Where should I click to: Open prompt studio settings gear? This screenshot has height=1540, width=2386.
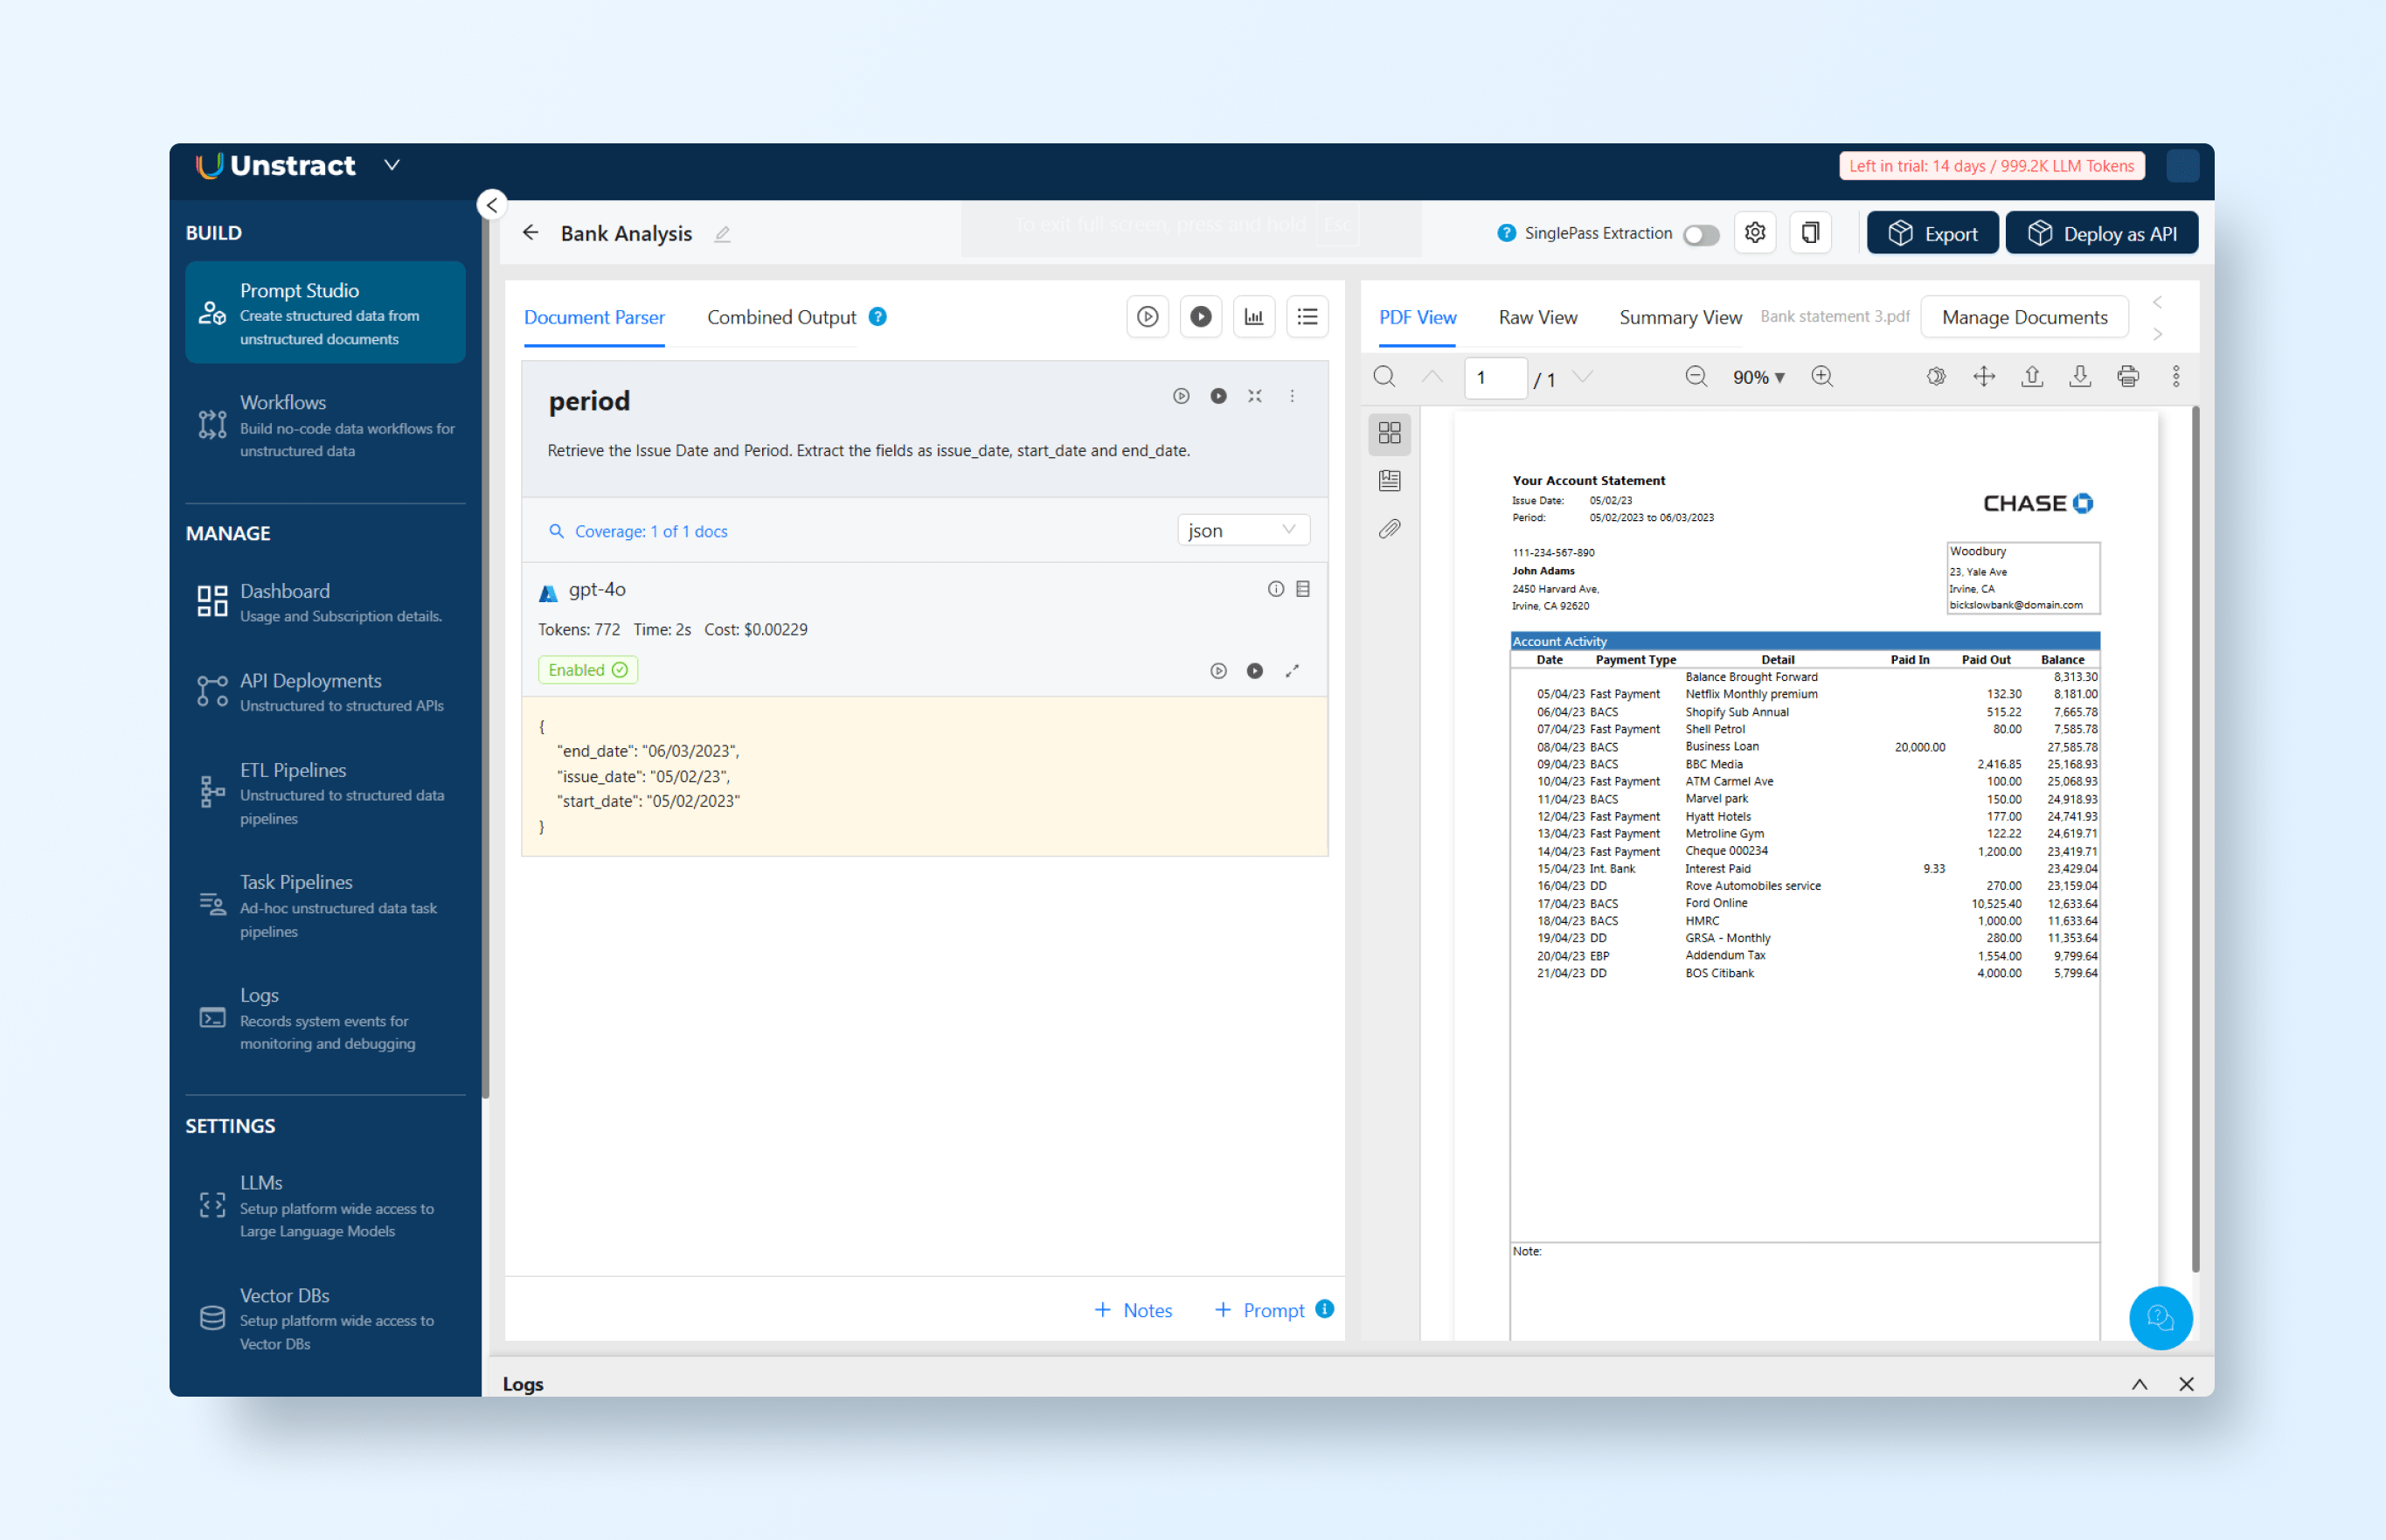pyautogui.click(x=1754, y=233)
